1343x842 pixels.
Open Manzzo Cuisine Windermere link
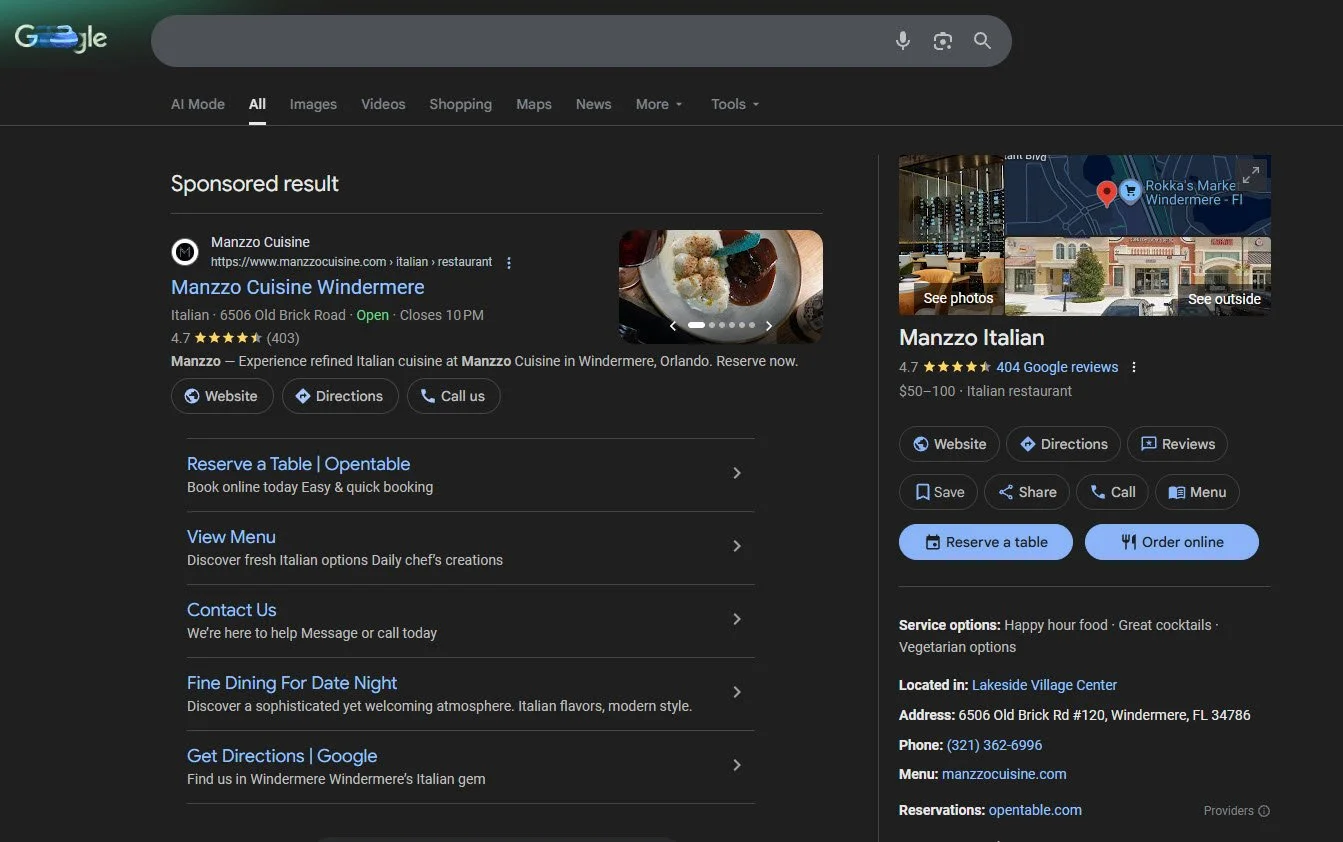[x=298, y=287]
